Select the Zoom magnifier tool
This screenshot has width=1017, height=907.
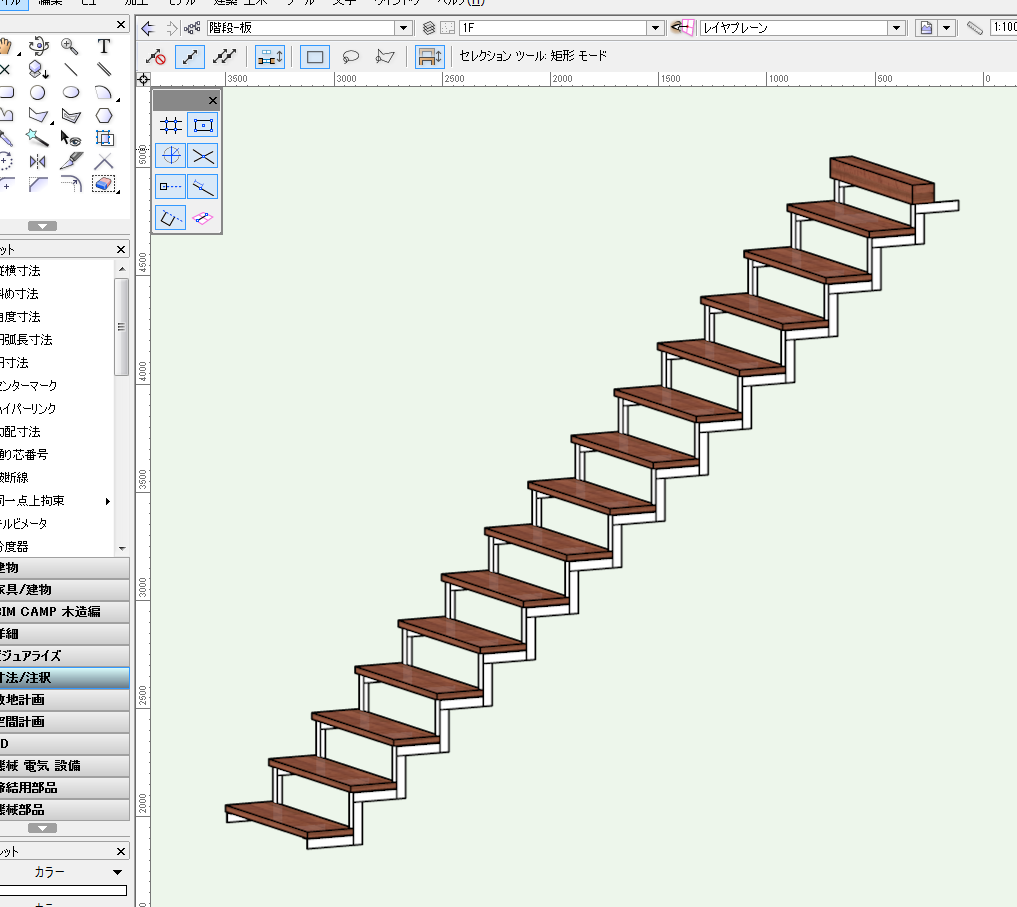(x=70, y=46)
